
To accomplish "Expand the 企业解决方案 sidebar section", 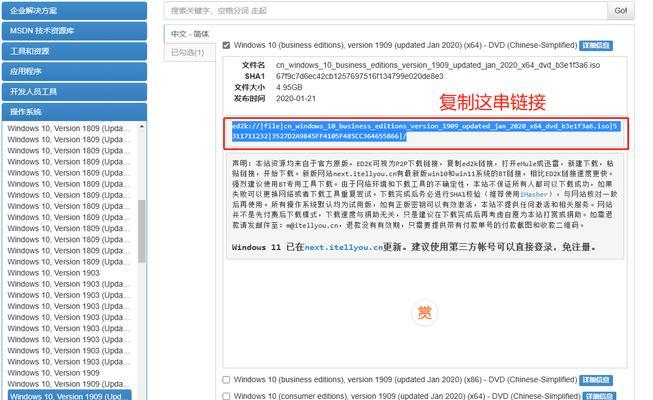I will [x=74, y=10].
